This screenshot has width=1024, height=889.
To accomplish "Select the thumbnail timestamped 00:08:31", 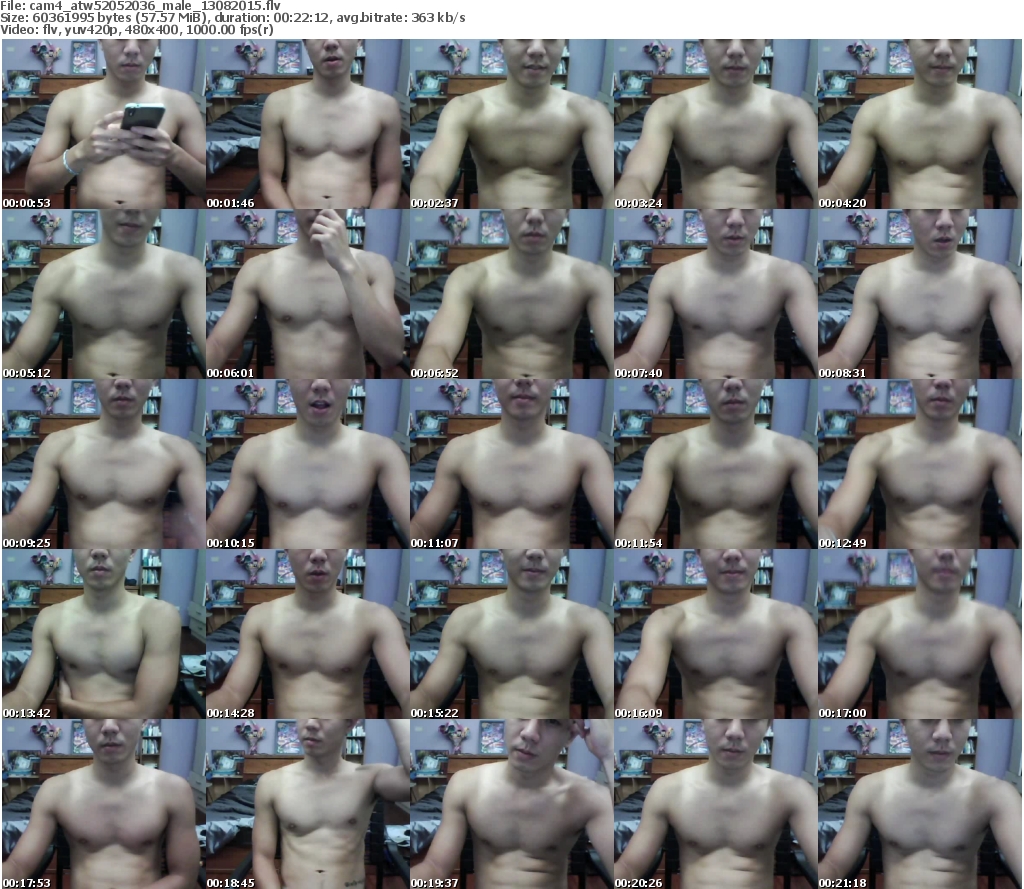I will coord(920,294).
